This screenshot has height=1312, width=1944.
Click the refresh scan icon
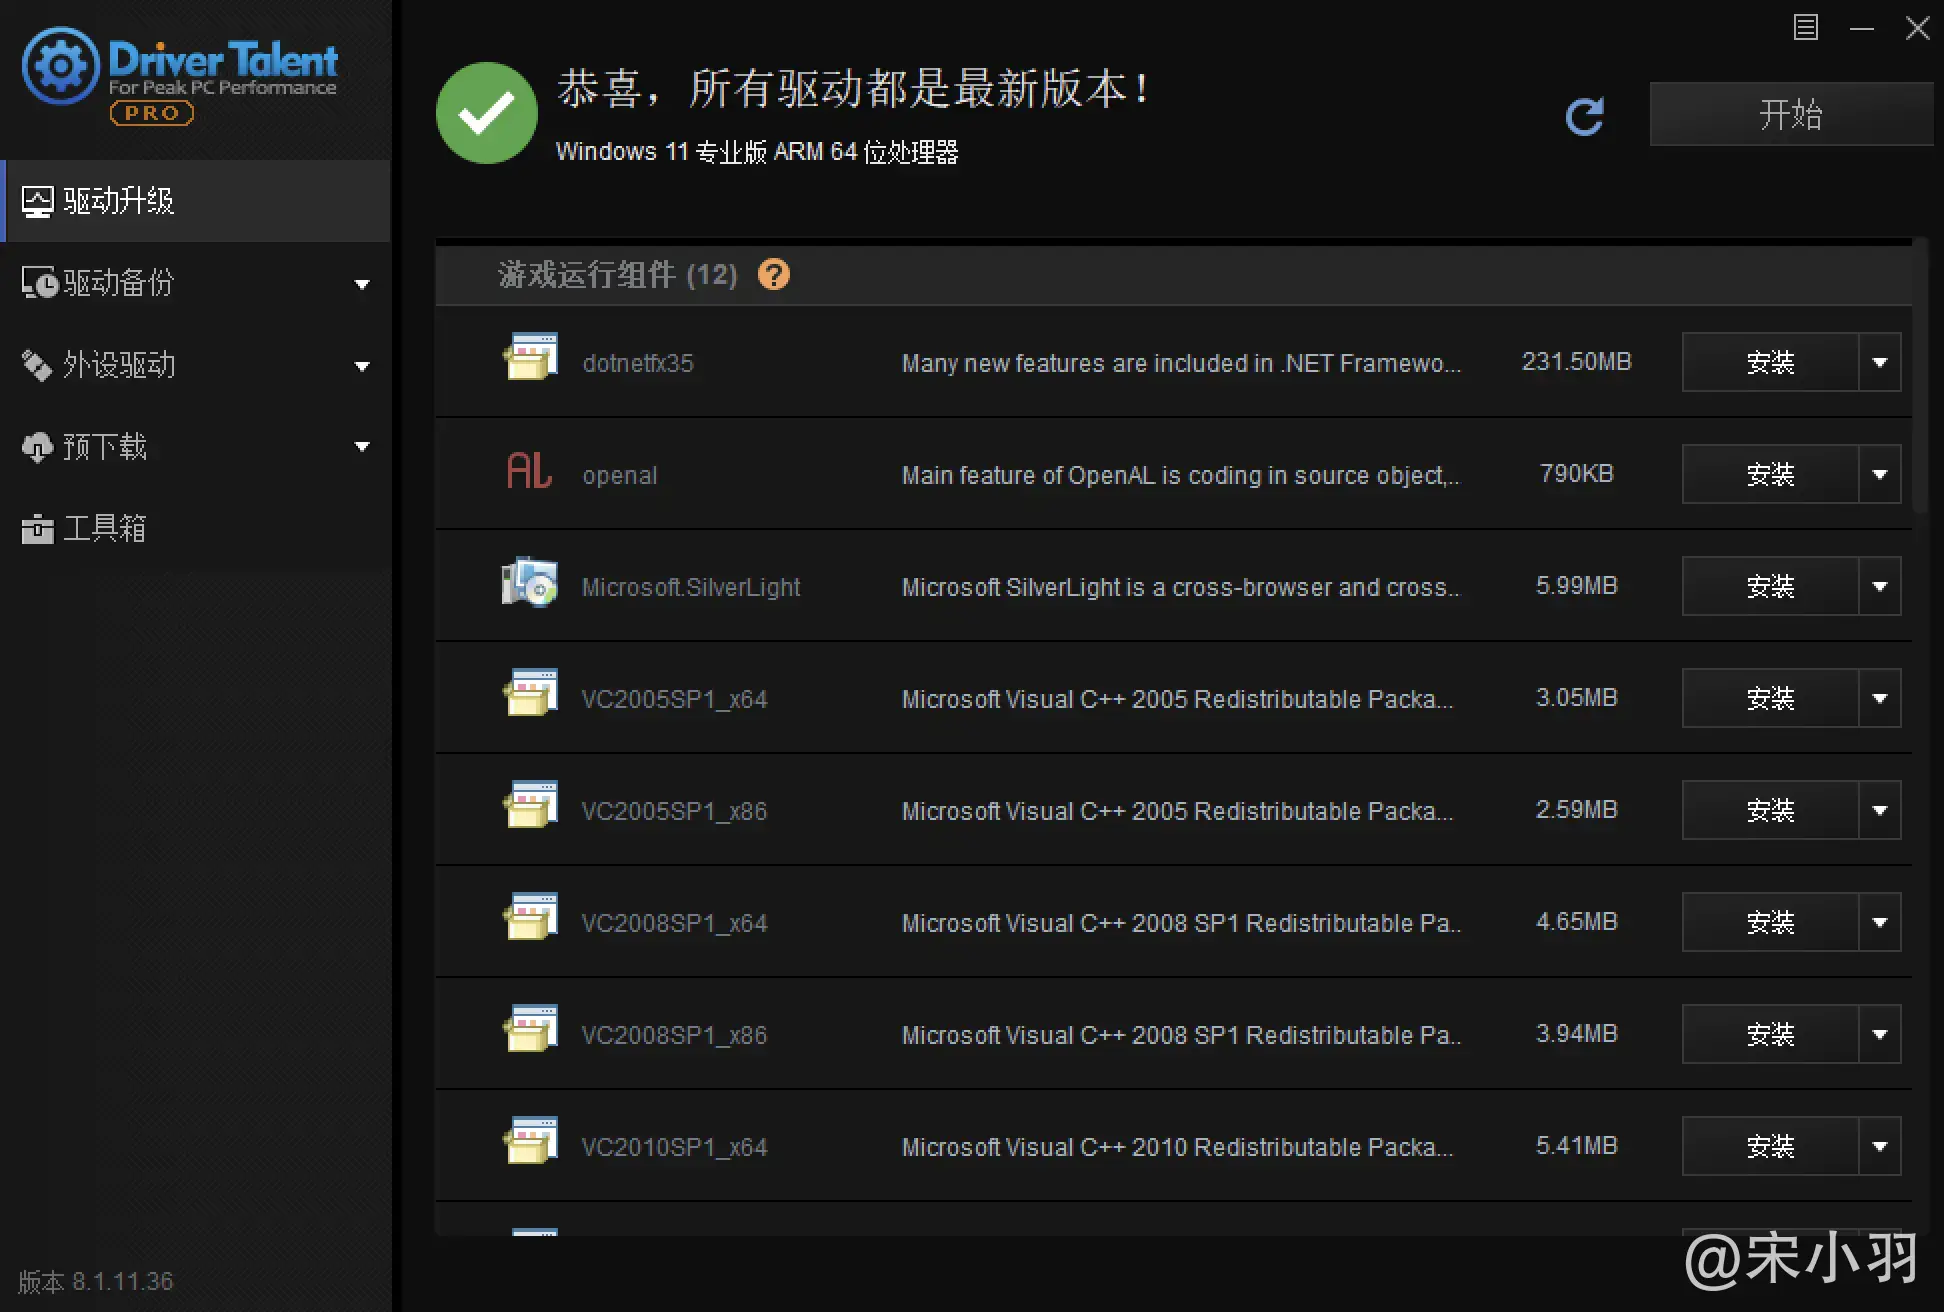[1584, 116]
